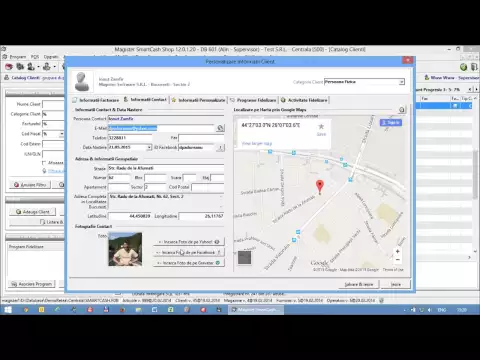Zoom in on the Google map
The image size is (480, 360).
(x=397, y=251)
